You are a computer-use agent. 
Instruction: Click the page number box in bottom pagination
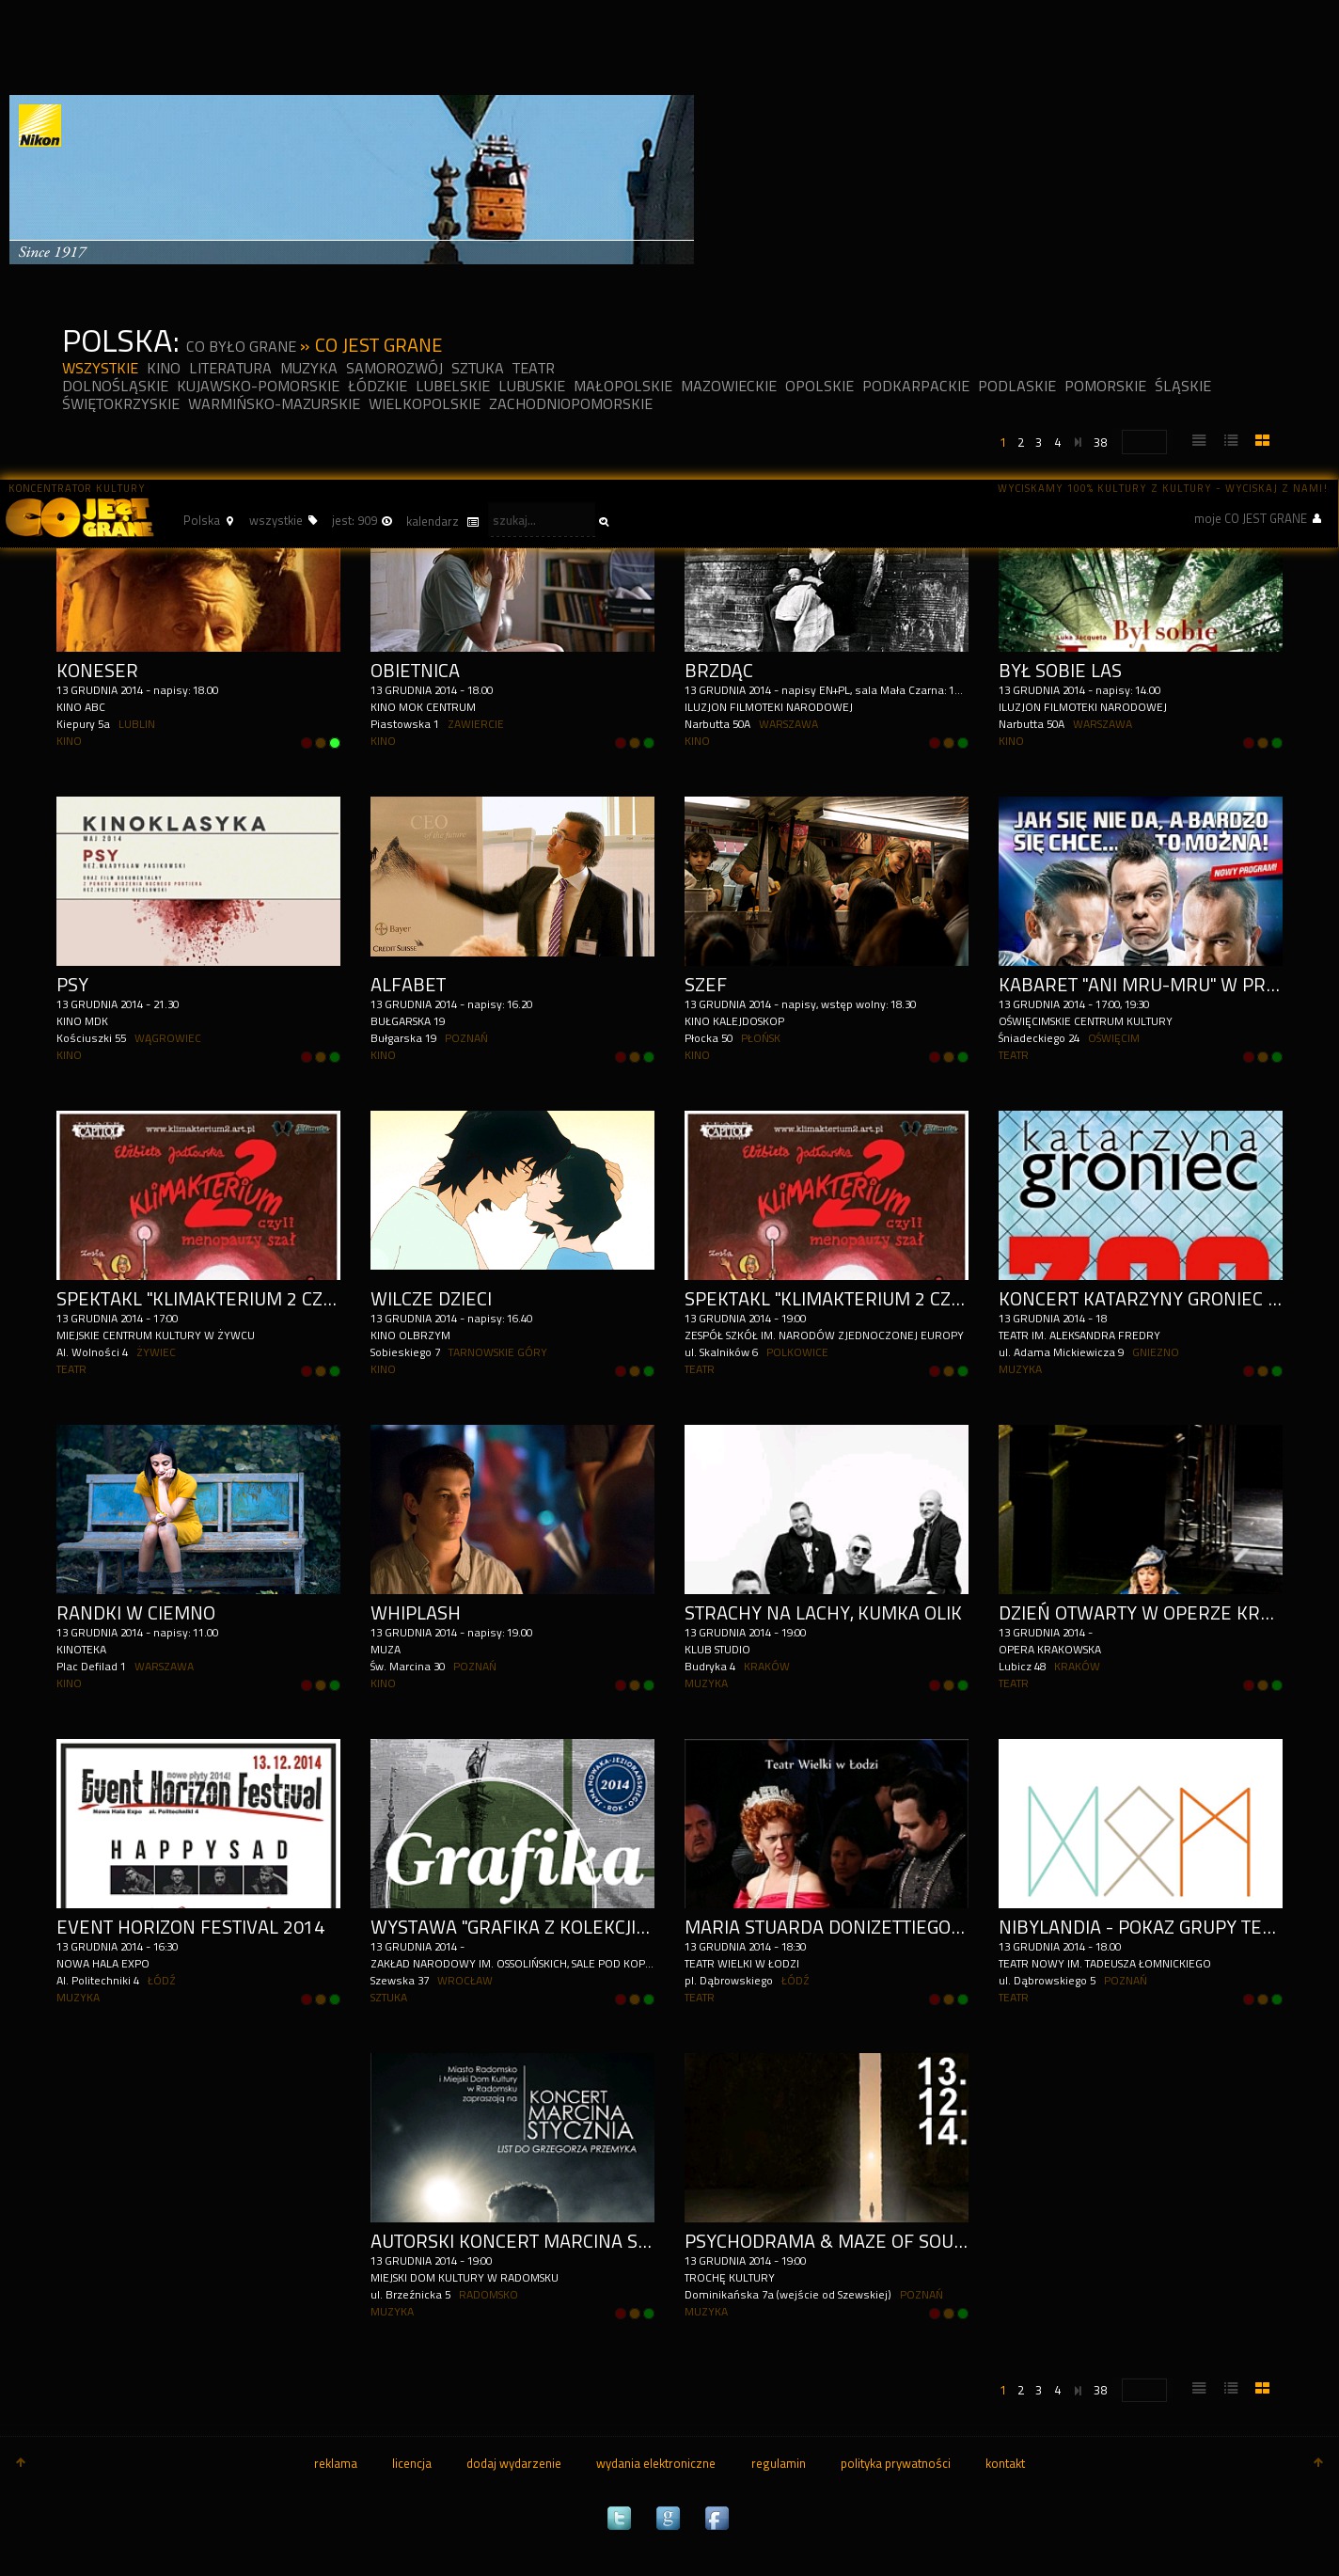click(x=1144, y=2390)
